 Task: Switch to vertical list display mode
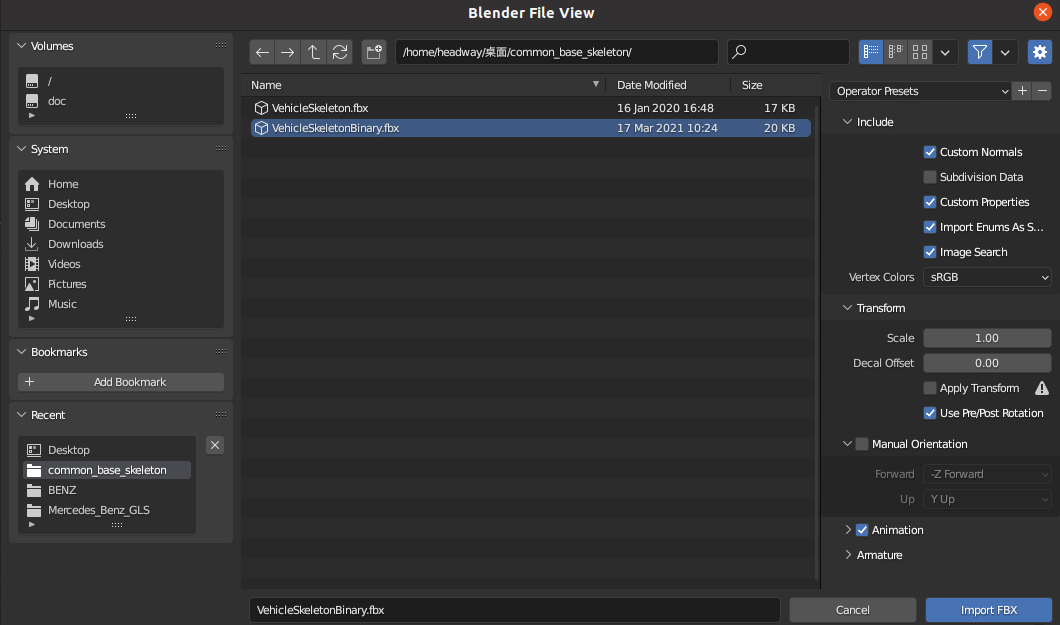click(x=871, y=52)
